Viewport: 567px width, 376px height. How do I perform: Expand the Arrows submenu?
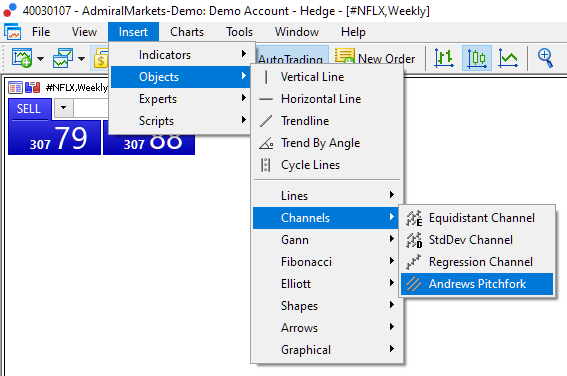(x=327, y=328)
